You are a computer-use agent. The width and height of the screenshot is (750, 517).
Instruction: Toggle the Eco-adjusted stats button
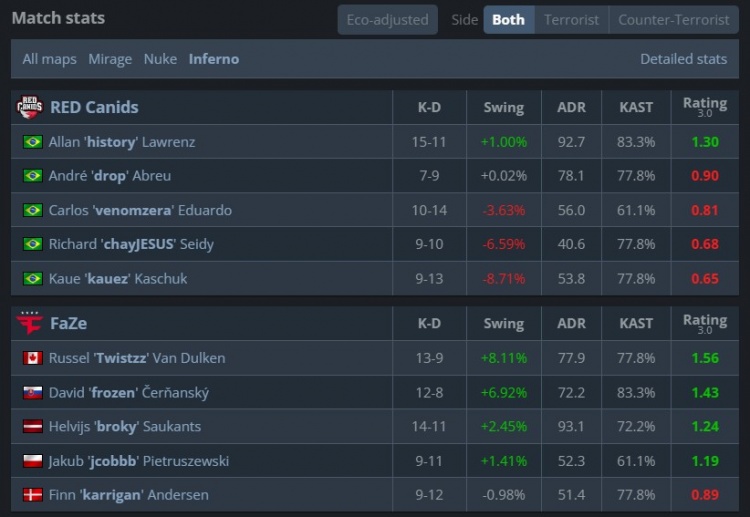click(x=387, y=20)
